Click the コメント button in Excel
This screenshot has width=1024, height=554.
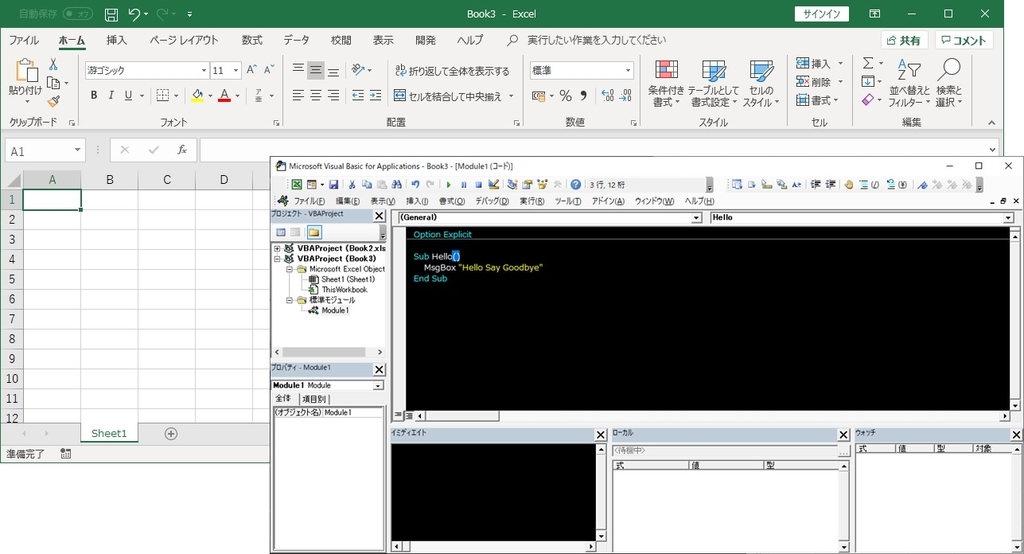pyautogui.click(x=964, y=40)
